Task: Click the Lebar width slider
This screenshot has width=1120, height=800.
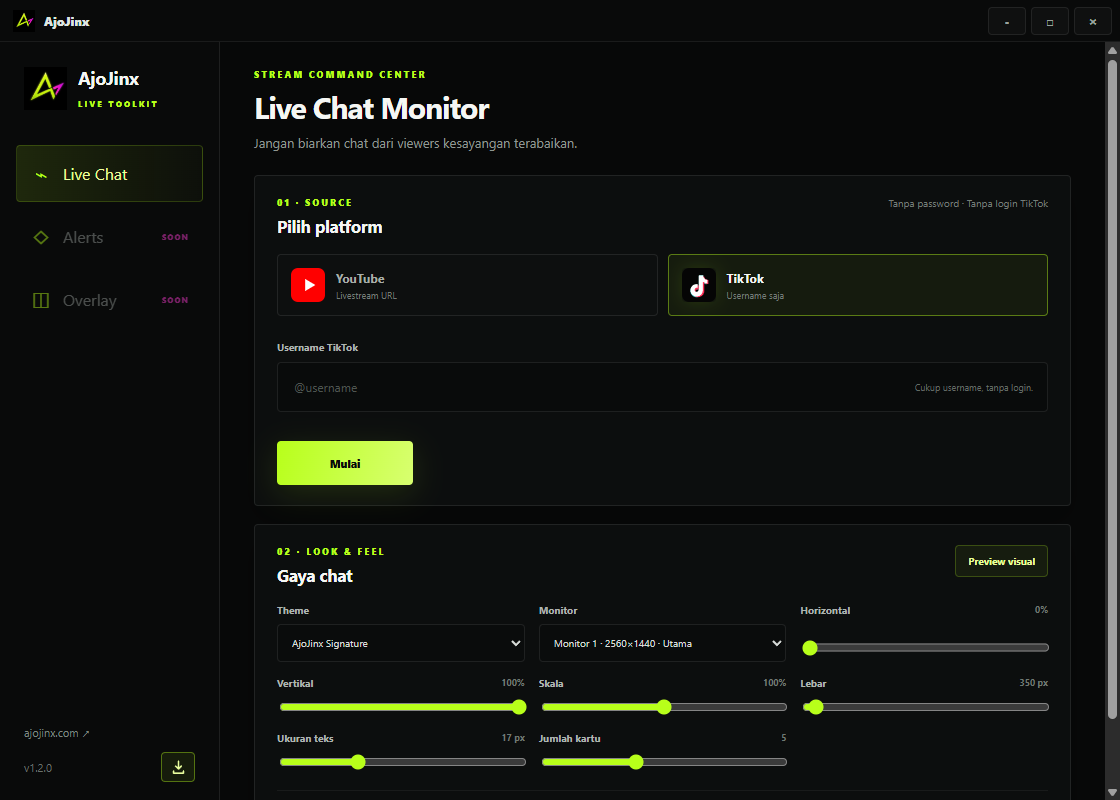Action: click(x=925, y=707)
